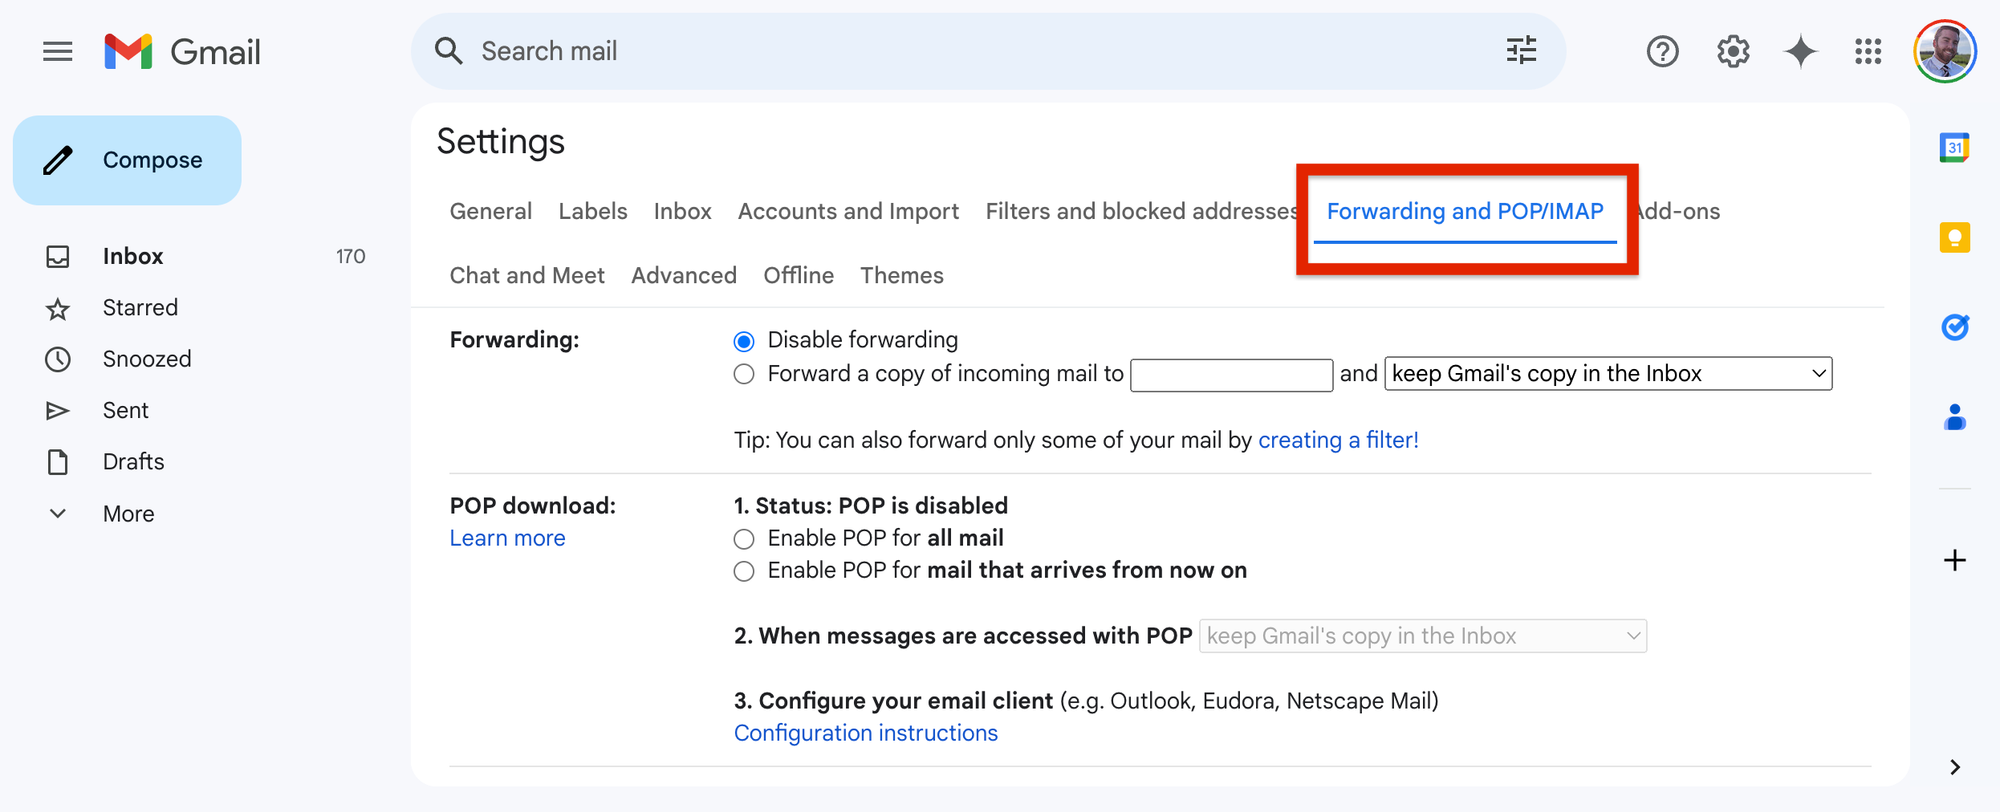Screen dimensions: 2000x812
Task: Open the main menu hamburger icon
Action: (58, 51)
